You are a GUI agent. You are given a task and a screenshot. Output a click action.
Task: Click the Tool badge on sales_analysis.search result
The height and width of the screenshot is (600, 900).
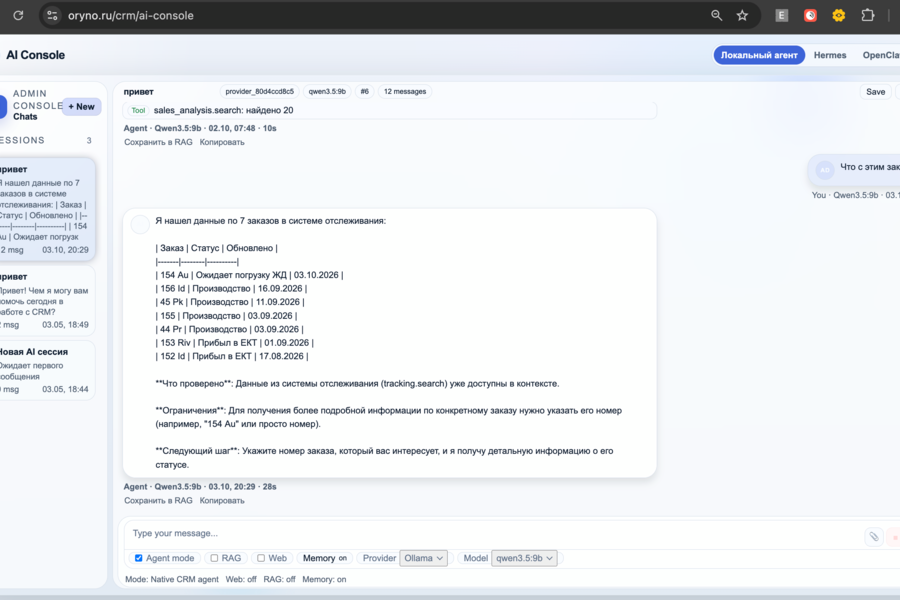(138, 110)
